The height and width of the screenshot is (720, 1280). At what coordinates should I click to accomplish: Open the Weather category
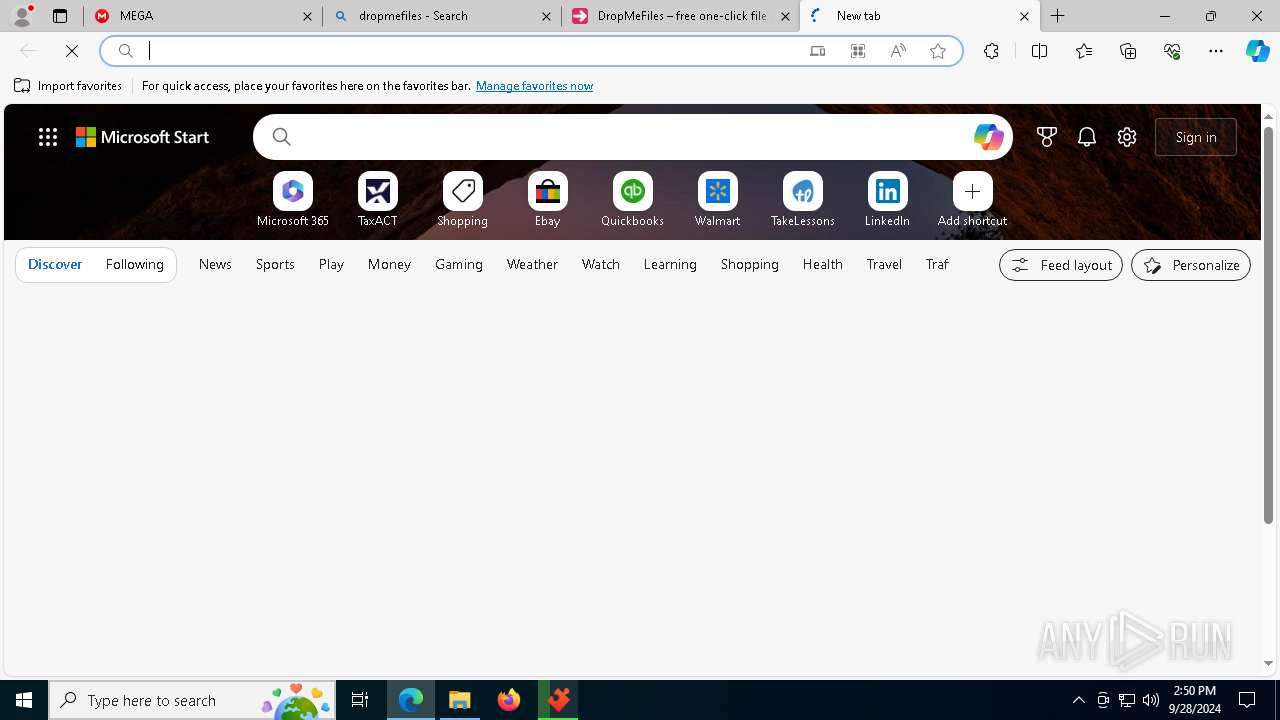(532, 265)
